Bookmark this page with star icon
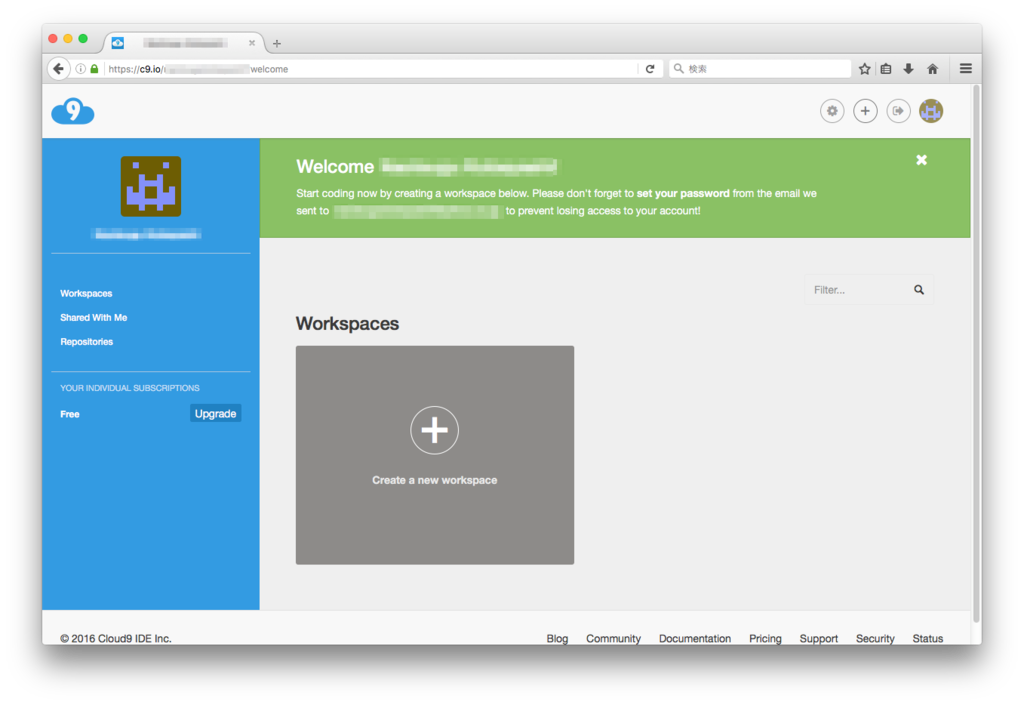 click(865, 69)
